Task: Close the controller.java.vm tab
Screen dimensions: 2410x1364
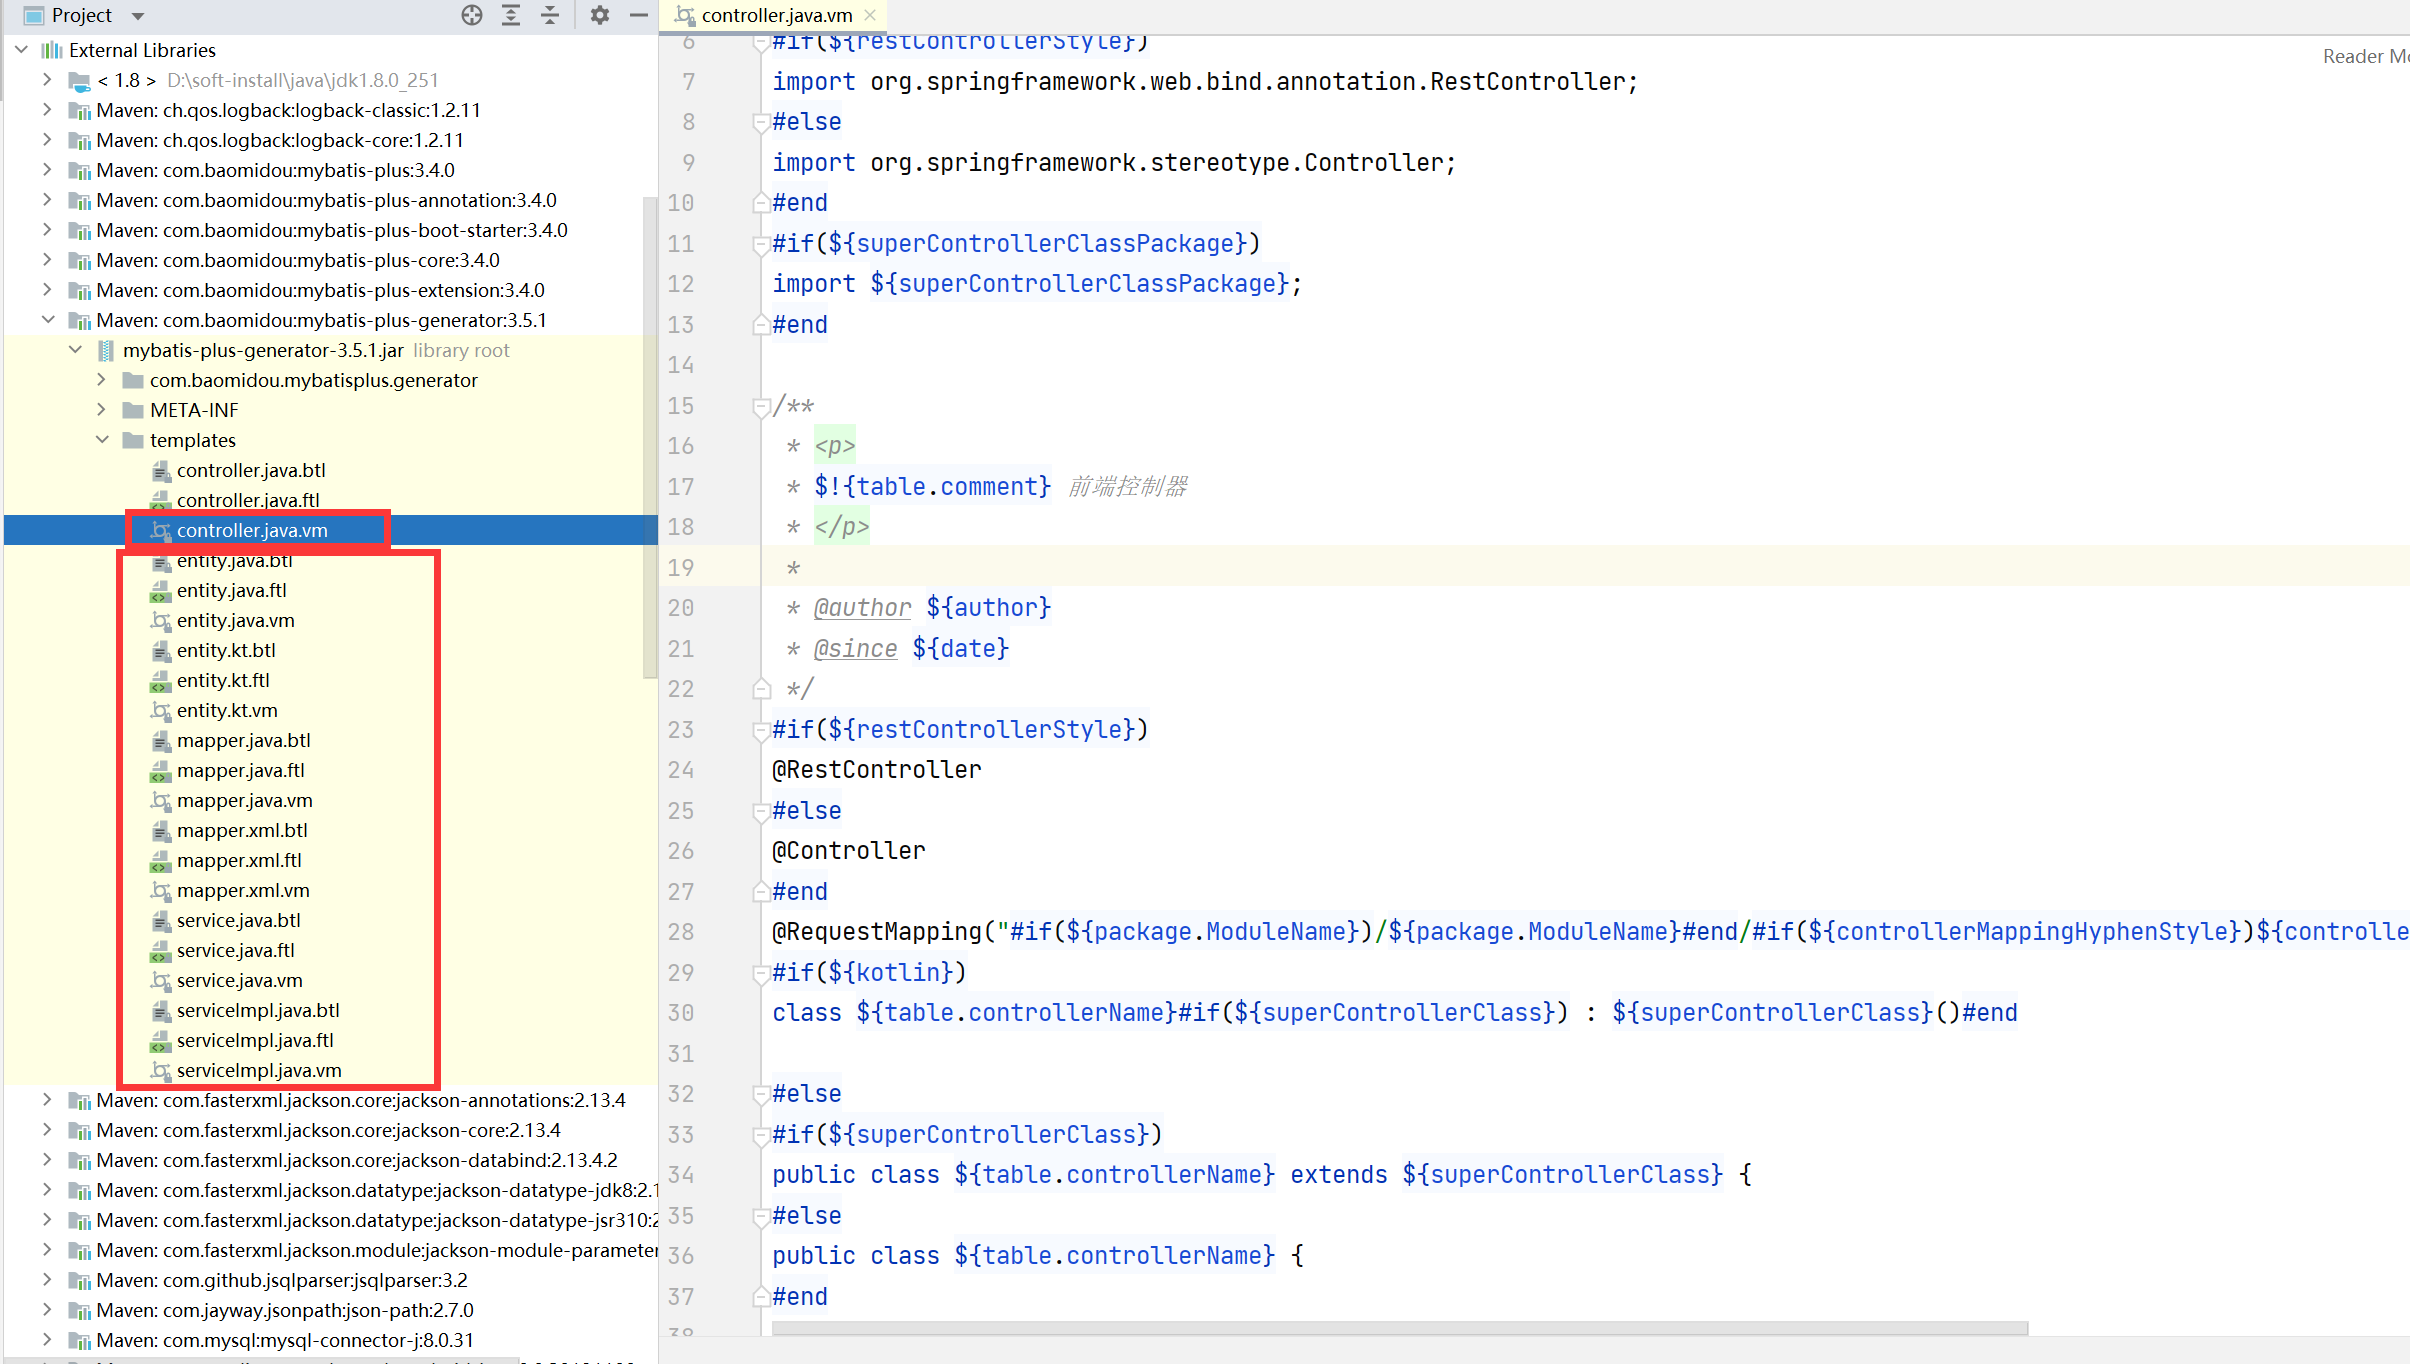Action: 870,15
